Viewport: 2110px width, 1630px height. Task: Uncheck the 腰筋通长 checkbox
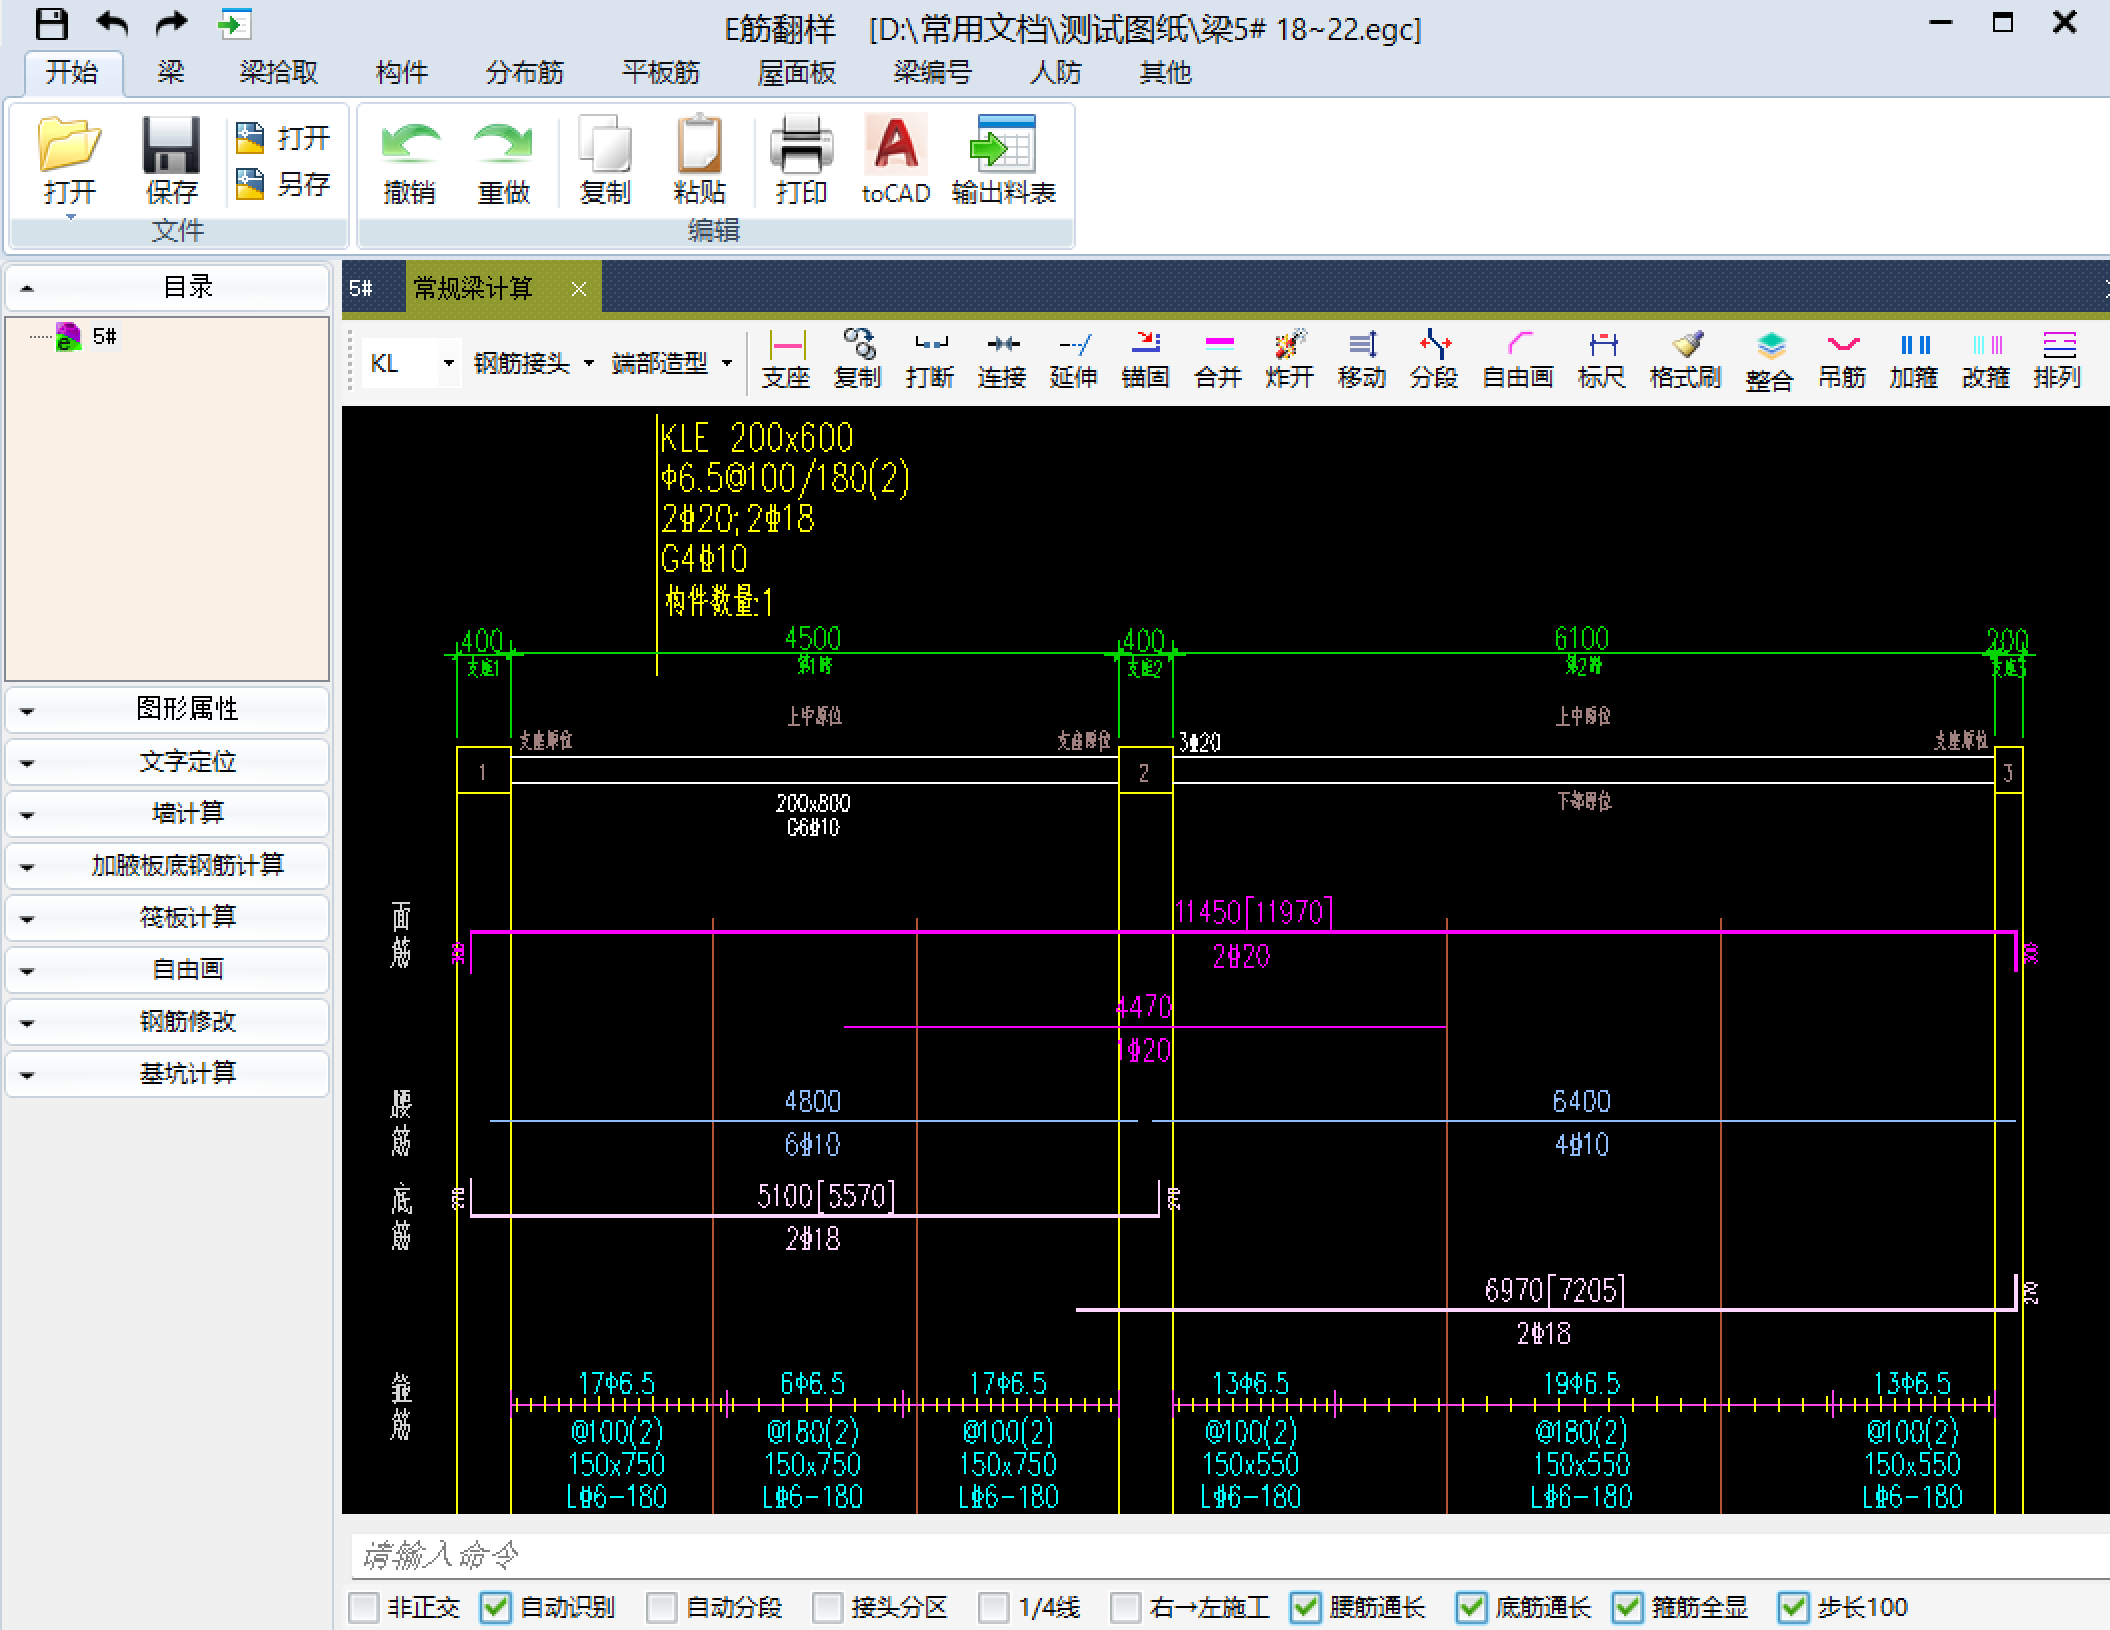[1305, 1607]
